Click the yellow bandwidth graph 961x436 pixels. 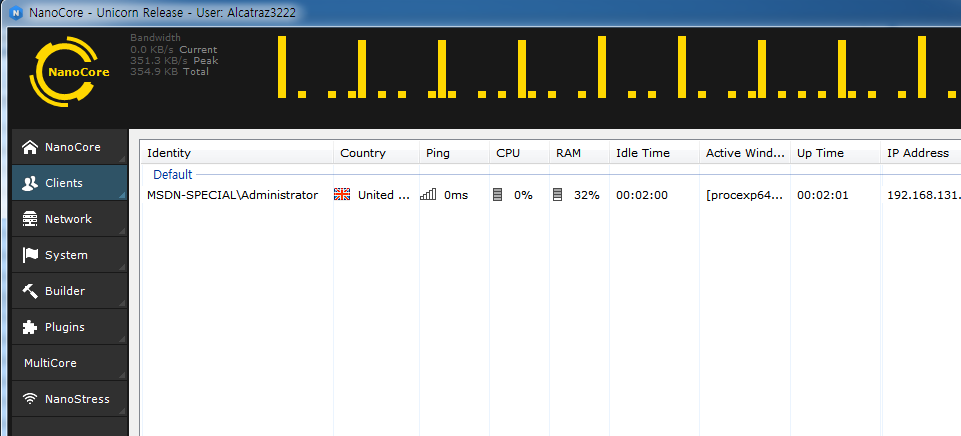[x=618, y=67]
